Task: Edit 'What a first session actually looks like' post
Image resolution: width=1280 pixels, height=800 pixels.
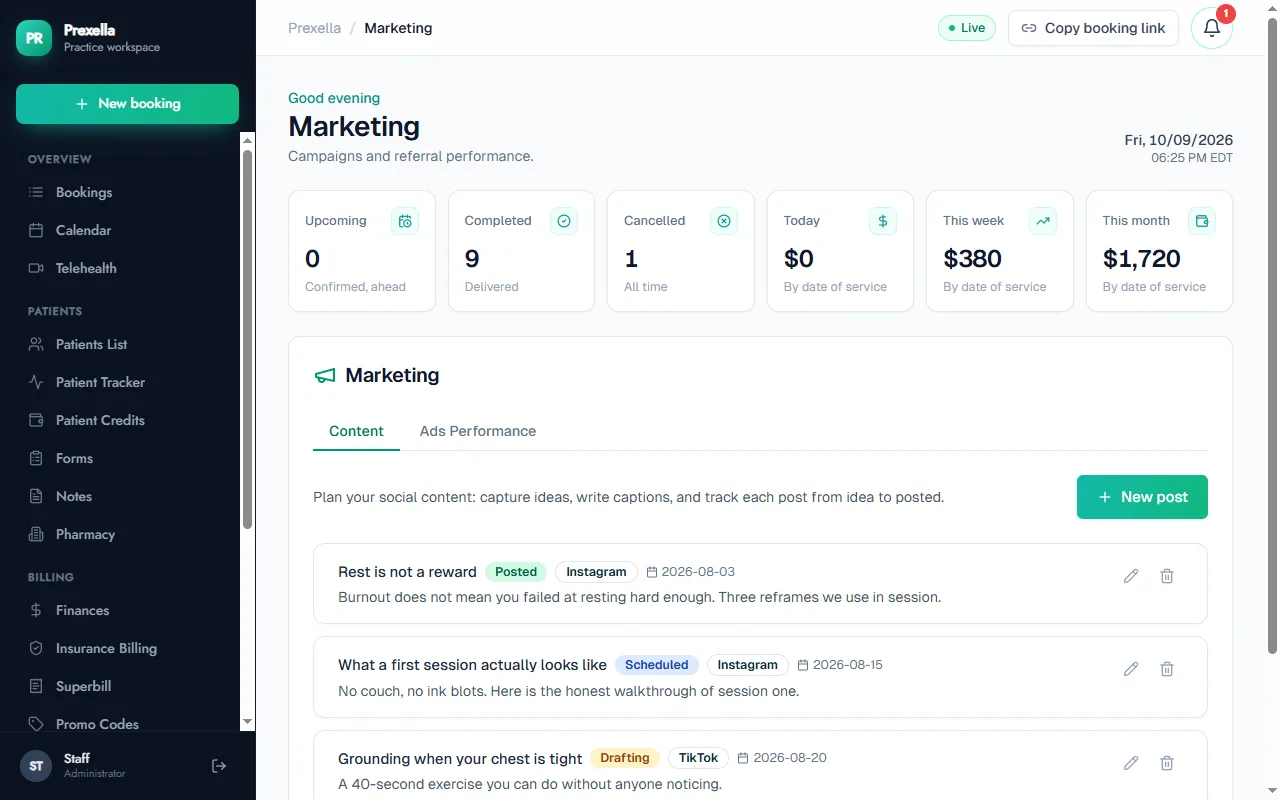Action: [1131, 669]
